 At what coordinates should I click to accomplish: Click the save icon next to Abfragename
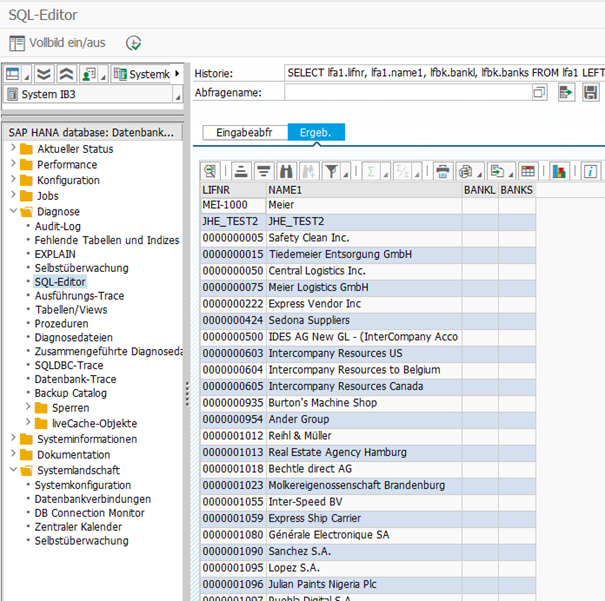[x=590, y=93]
